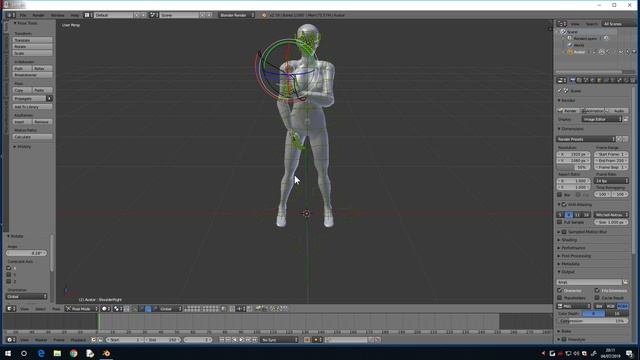The image size is (640, 360).
Task: Enable the Full Sample checkbox
Action: [560, 222]
